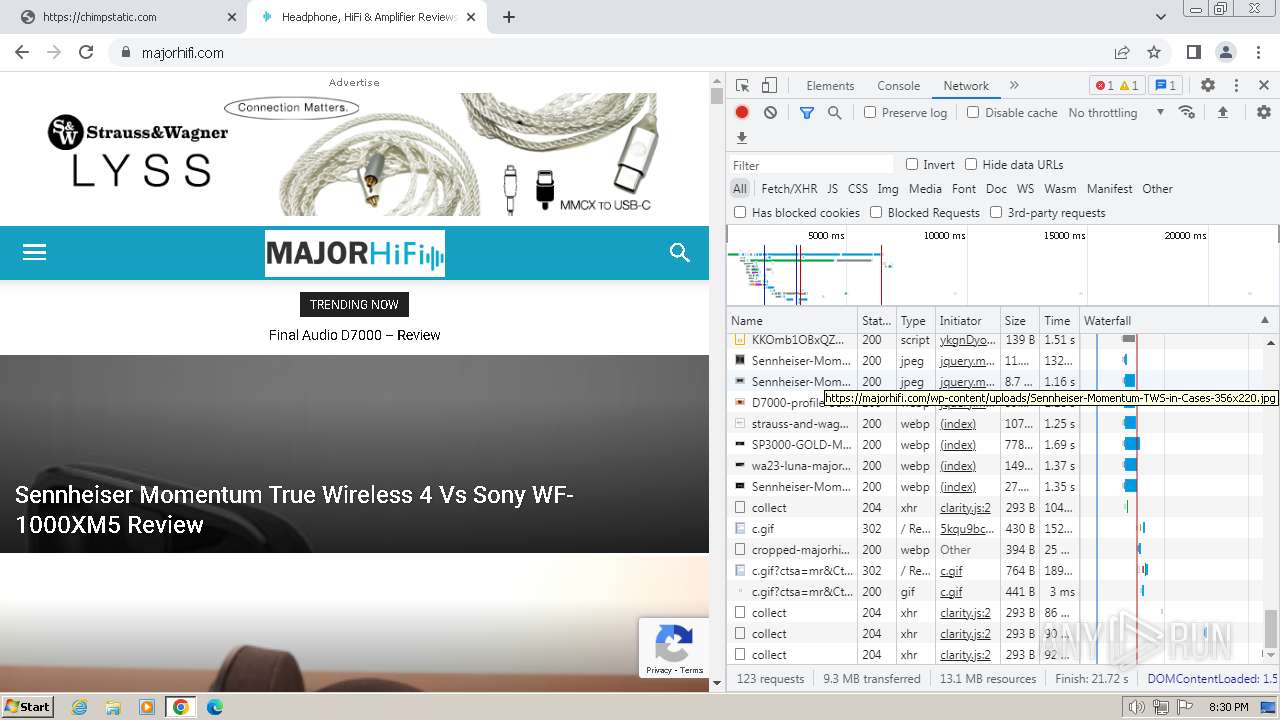Open the network conditions wifi icon

pyautogui.click(x=1187, y=112)
